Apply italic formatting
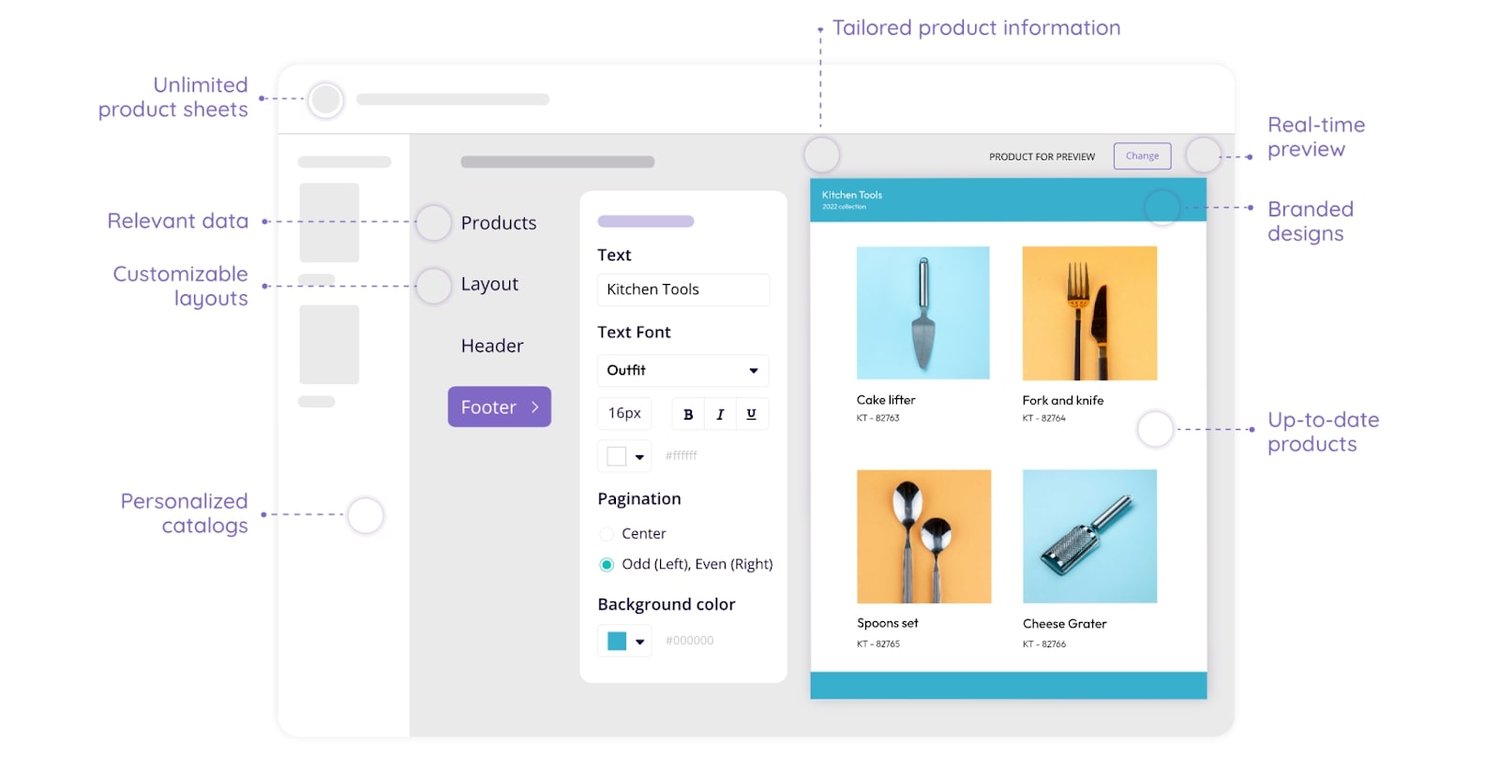 click(720, 413)
